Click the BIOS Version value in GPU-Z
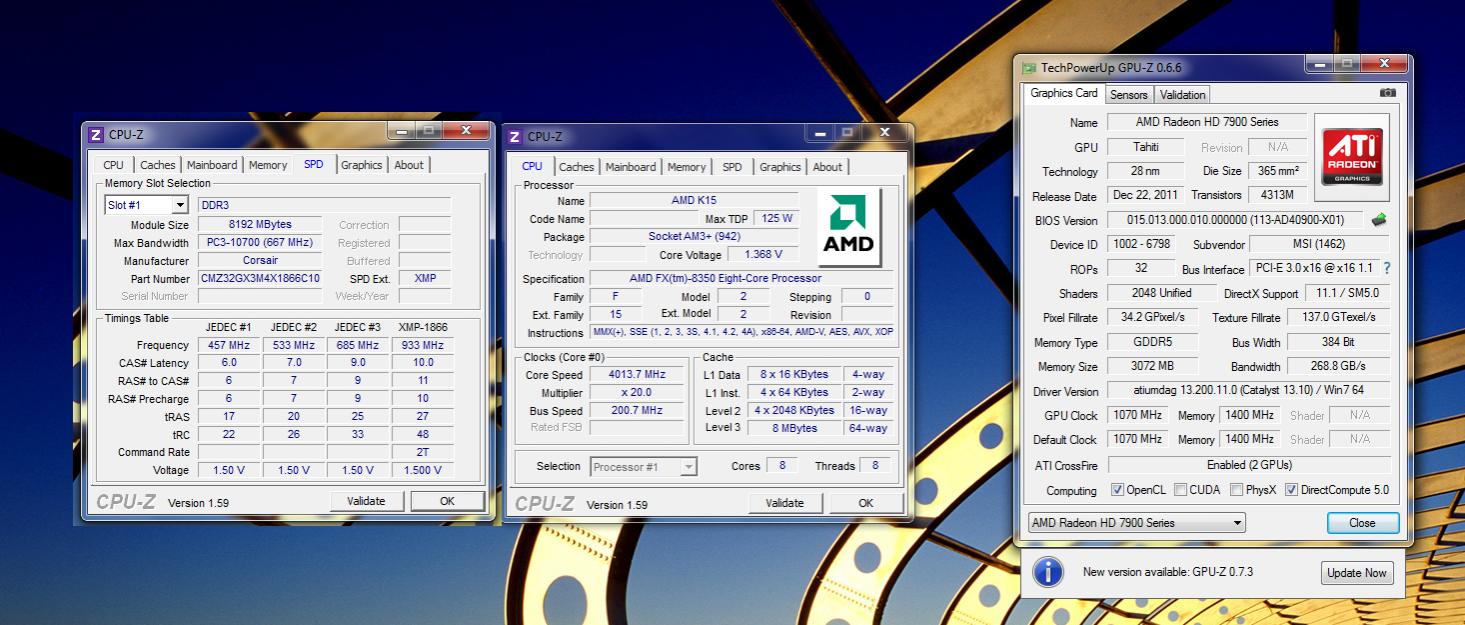 (x=1235, y=220)
